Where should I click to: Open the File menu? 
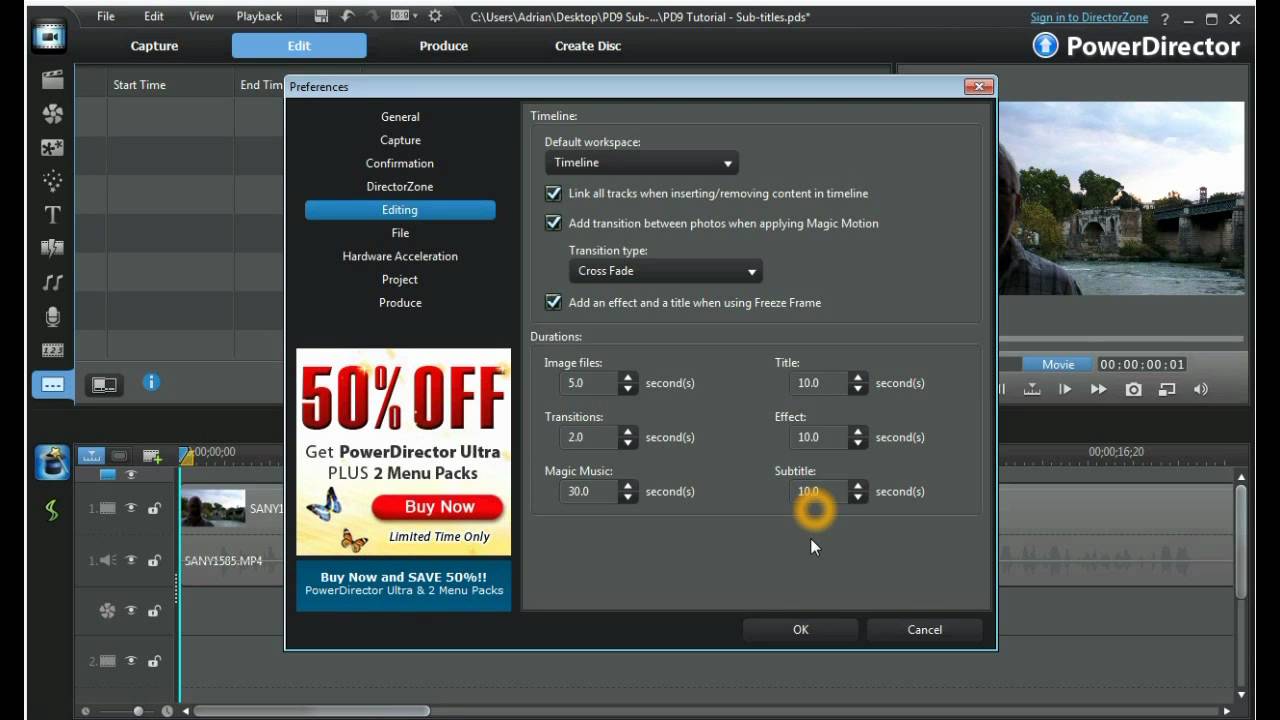(x=105, y=16)
